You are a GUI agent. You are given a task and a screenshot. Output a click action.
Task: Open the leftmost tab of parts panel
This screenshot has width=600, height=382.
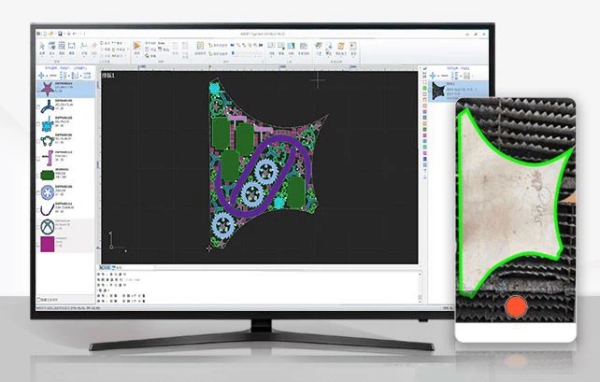click(x=51, y=68)
